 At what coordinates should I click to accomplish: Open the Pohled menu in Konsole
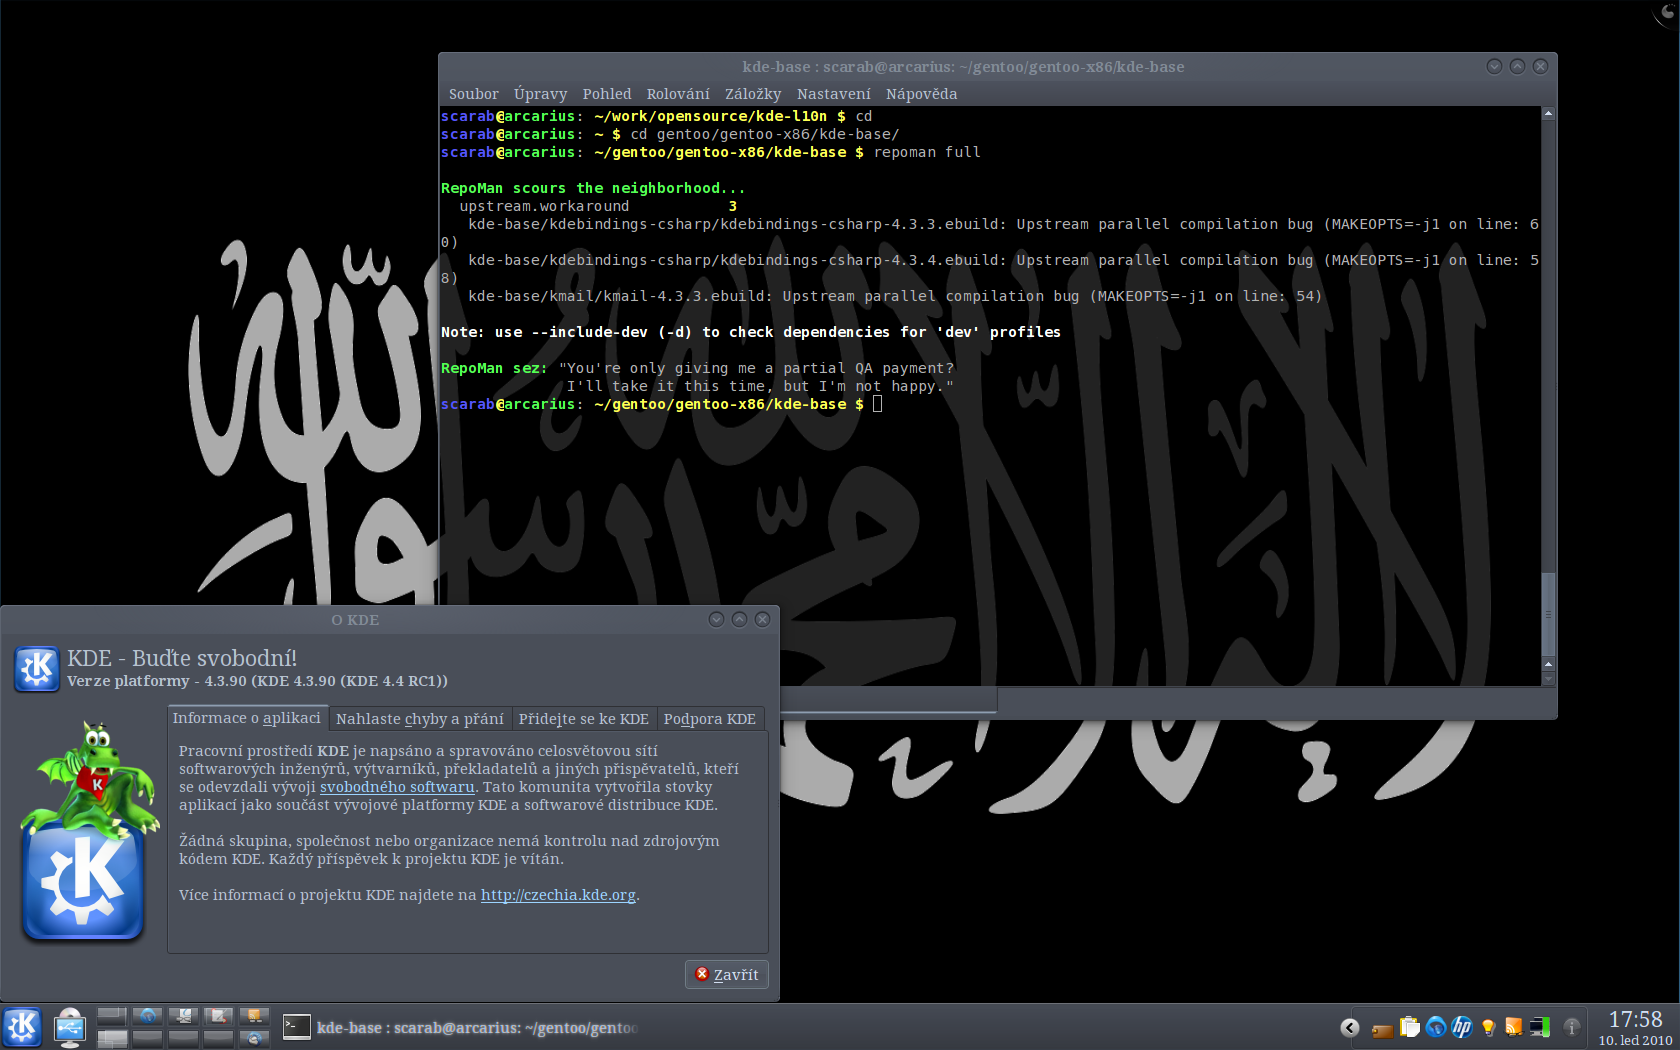pyautogui.click(x=607, y=94)
